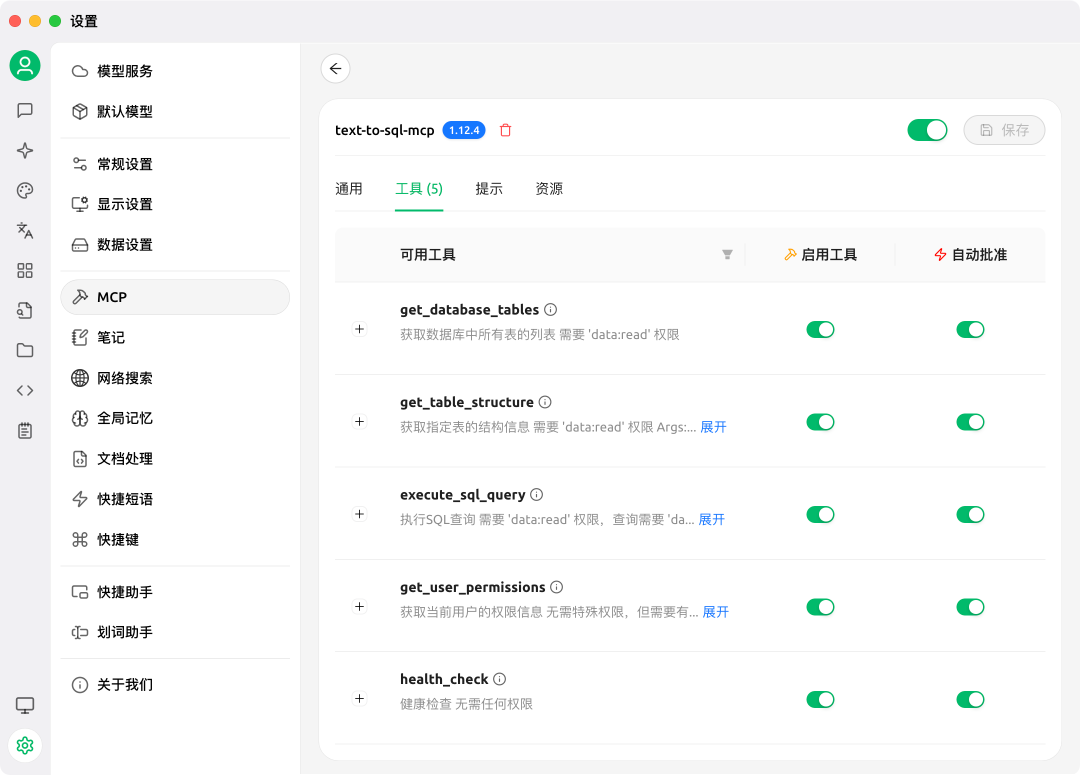Switch to the 提示 tab
Image resolution: width=1080 pixels, height=775 pixels.
(489, 188)
